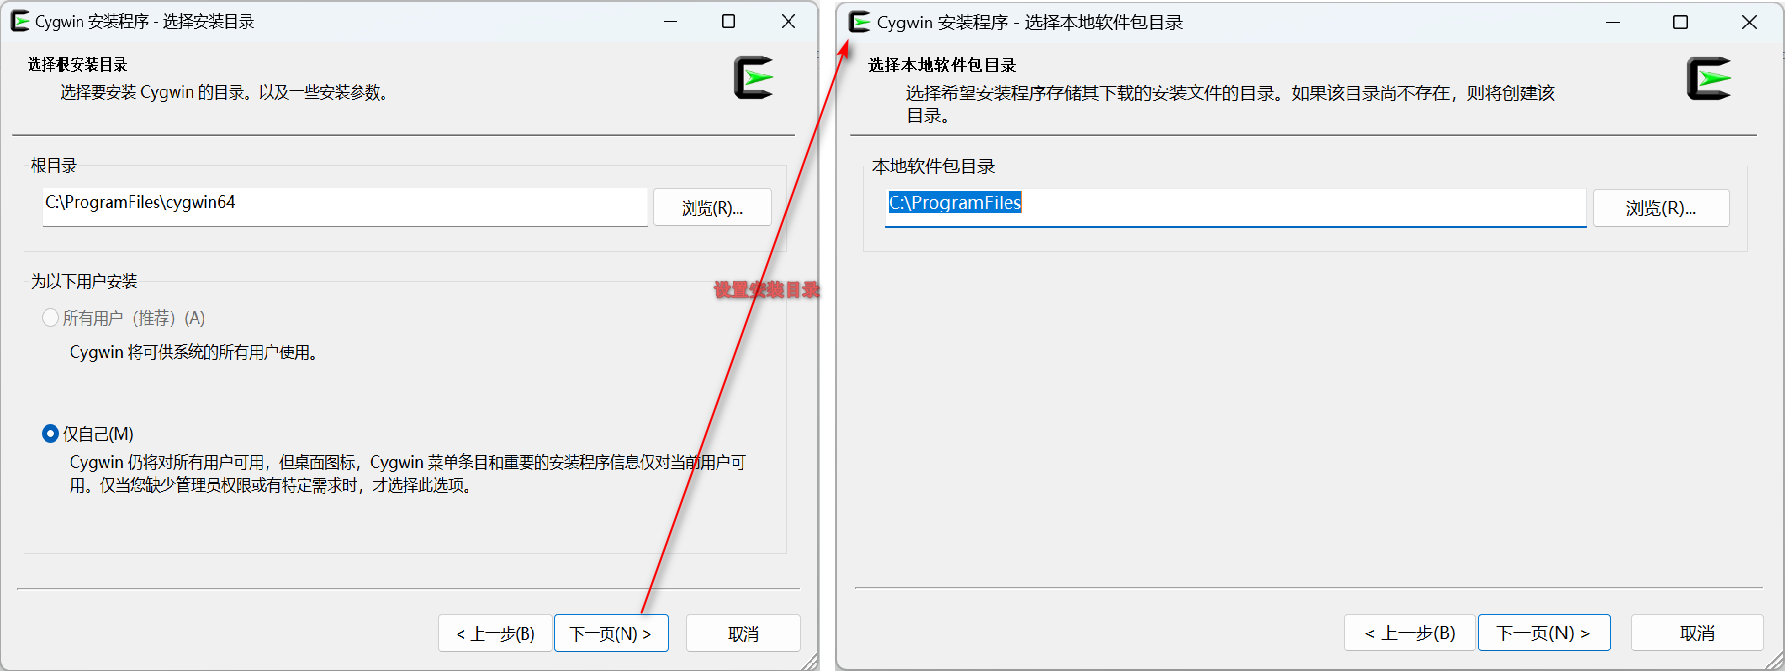Click the 选择根安装目录 heading
The width and height of the screenshot is (1786, 671).
point(78,64)
